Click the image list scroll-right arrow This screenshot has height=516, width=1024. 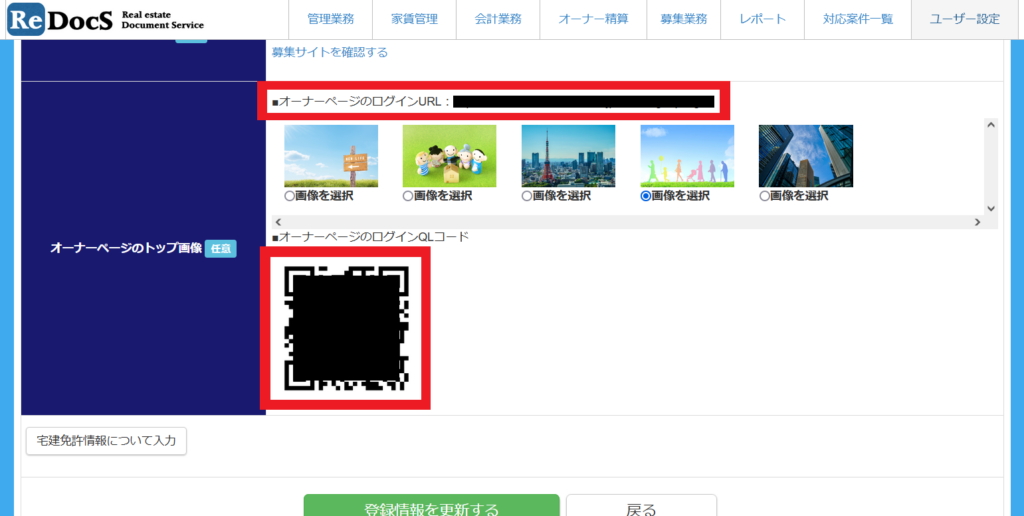(x=978, y=222)
